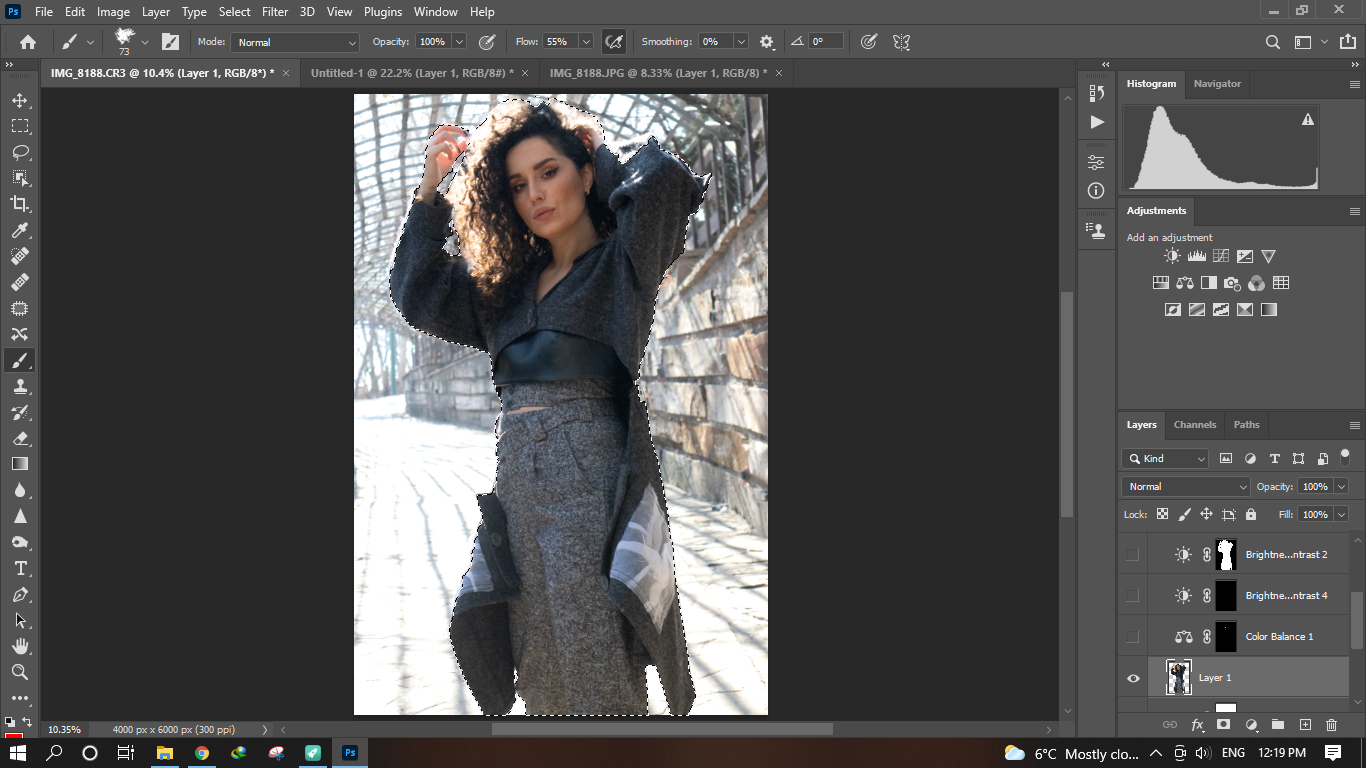Show the Color Balance 1 layer

click(x=1132, y=637)
